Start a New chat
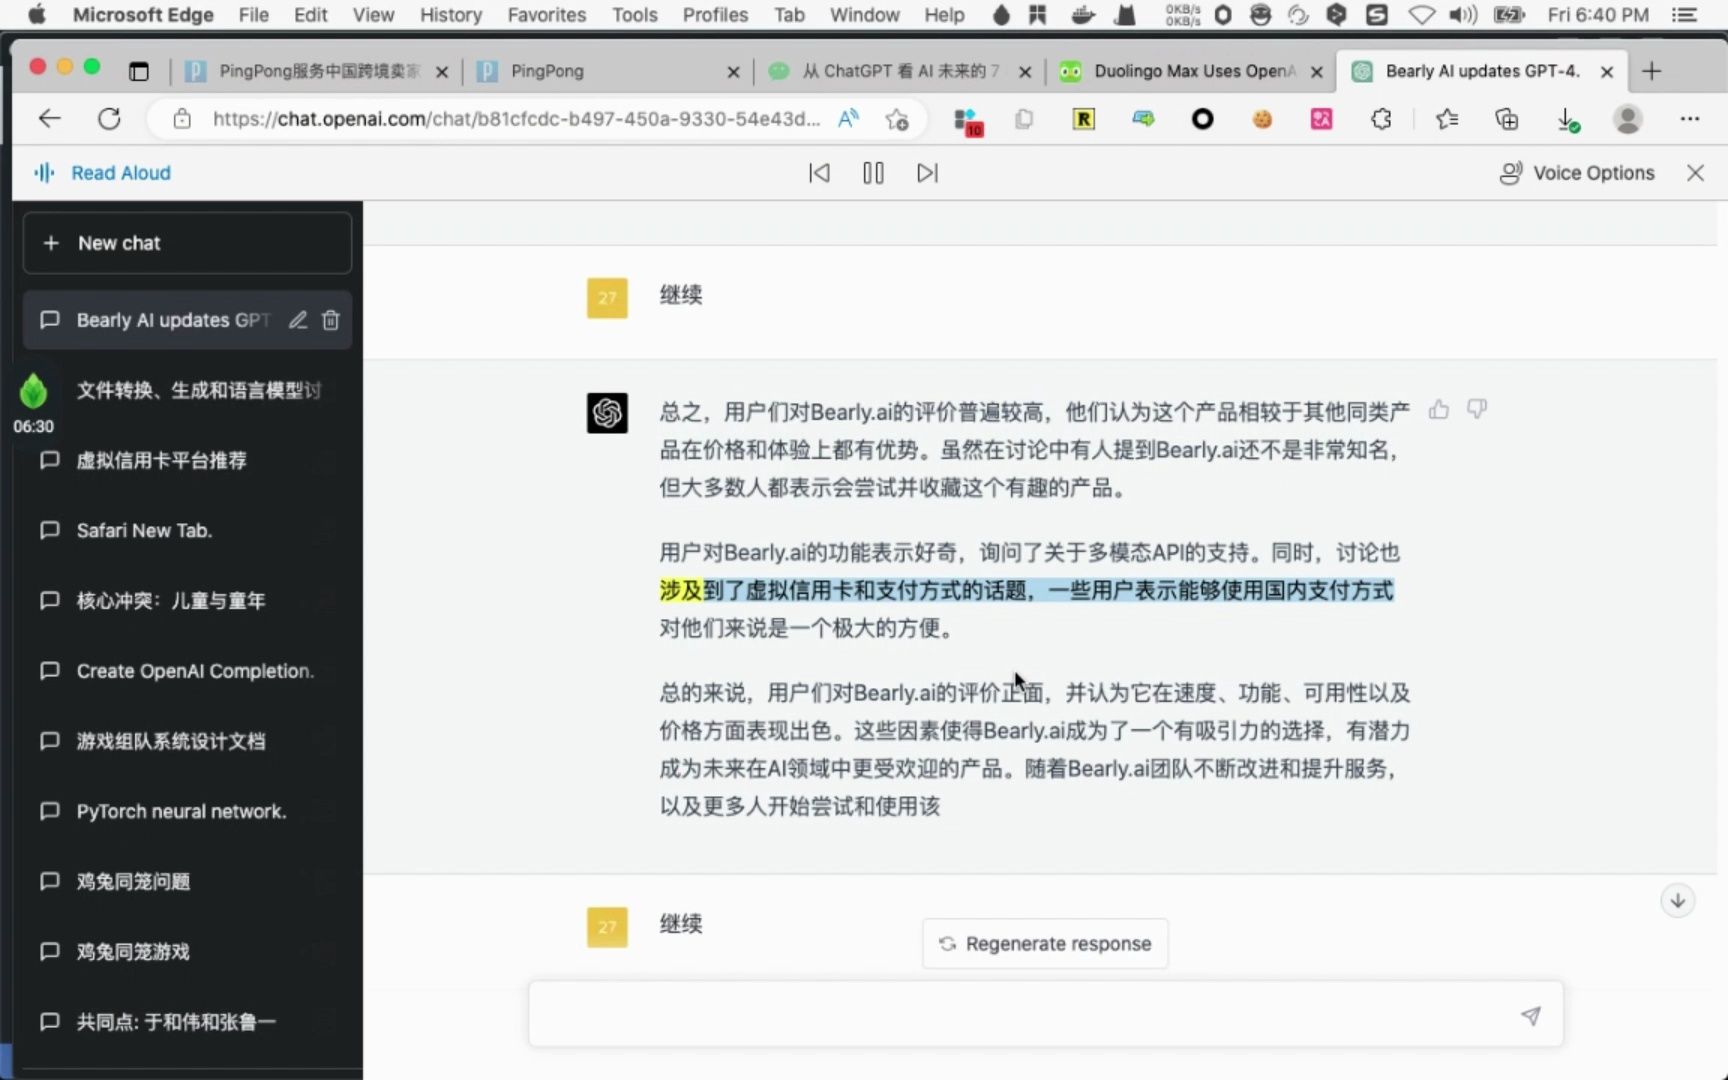Screen dimensions: 1728x1080 coord(187,242)
